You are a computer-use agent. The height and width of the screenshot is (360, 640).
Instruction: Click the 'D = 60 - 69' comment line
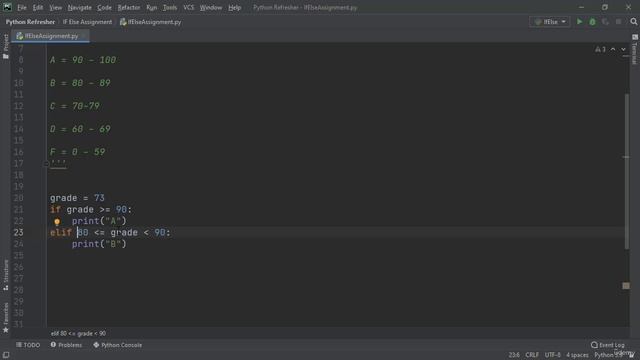point(80,129)
